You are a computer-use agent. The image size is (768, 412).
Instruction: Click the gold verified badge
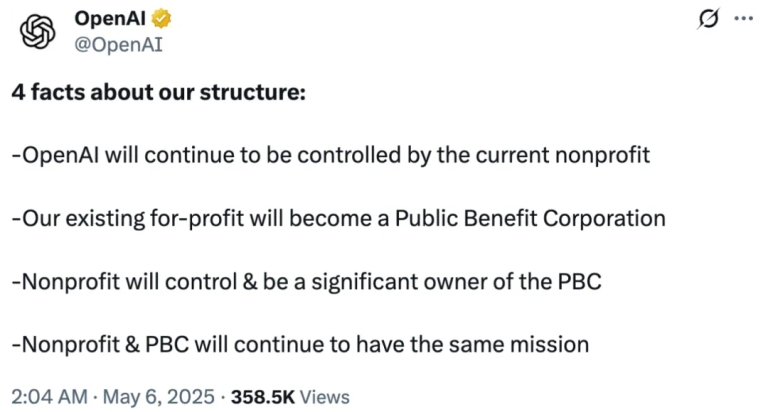(x=161, y=19)
